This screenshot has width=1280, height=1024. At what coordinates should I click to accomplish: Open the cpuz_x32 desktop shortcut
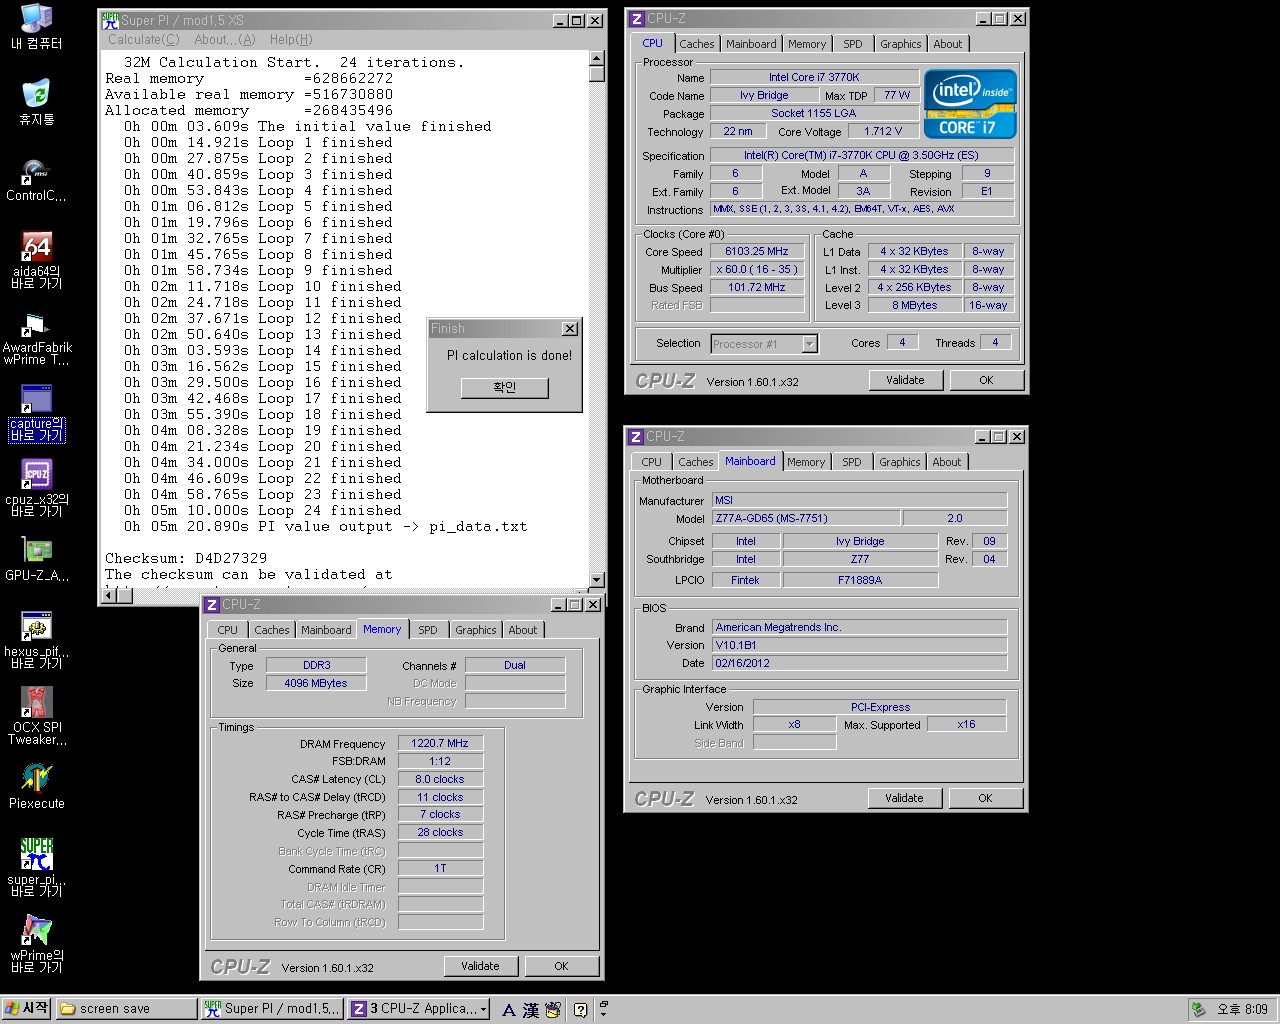36,488
